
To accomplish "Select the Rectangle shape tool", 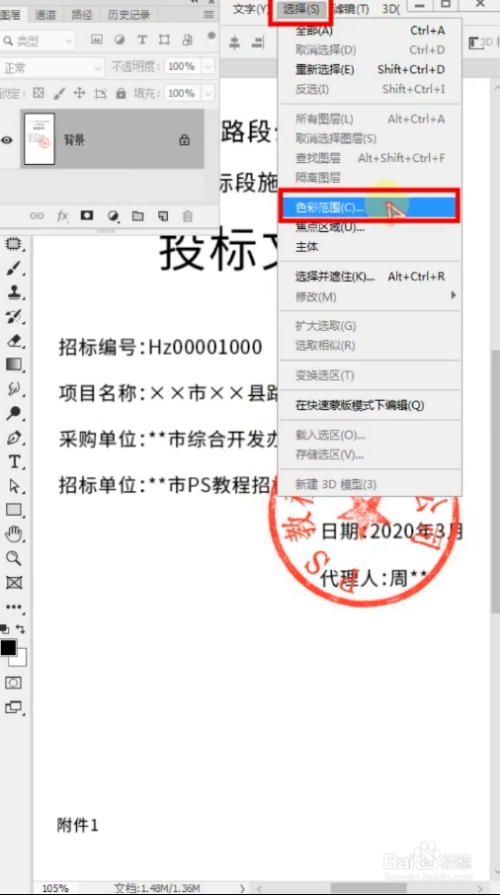I will tap(14, 509).
